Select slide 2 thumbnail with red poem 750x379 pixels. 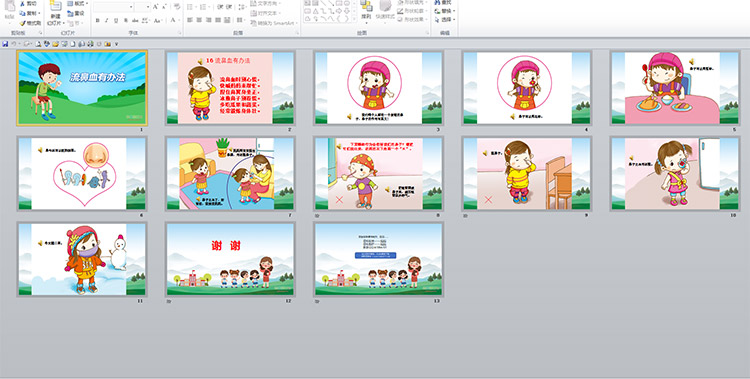(230, 88)
